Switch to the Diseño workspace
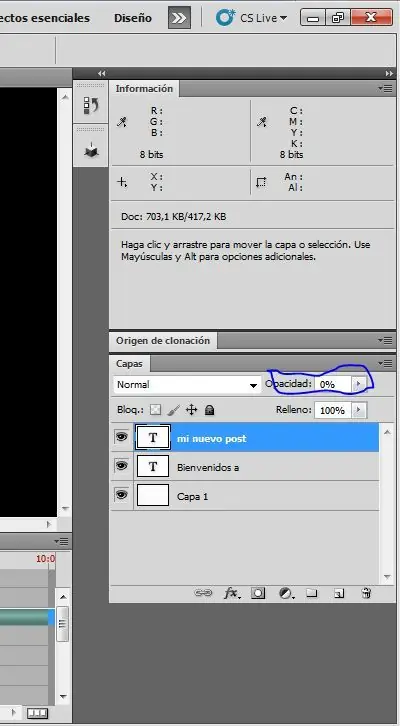Screen dimensions: 400x726 pos(133,18)
